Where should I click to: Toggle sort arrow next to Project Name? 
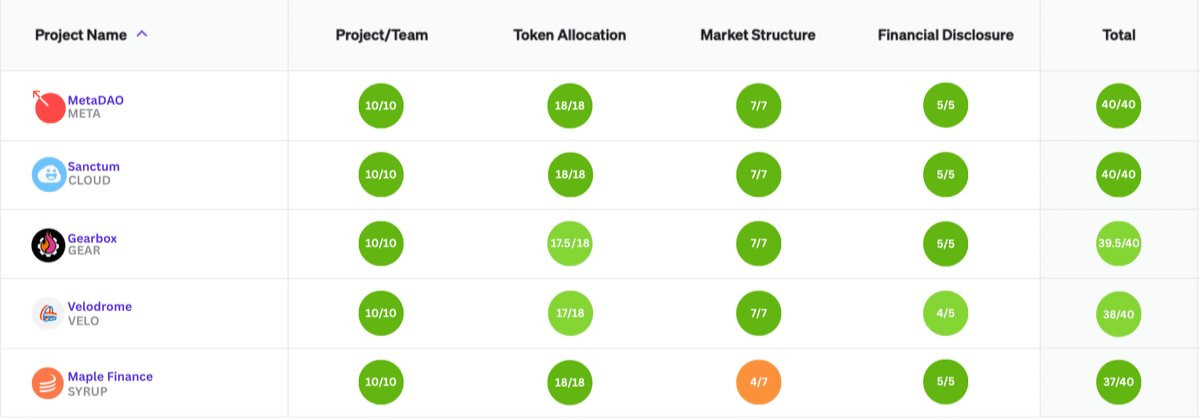[142, 34]
